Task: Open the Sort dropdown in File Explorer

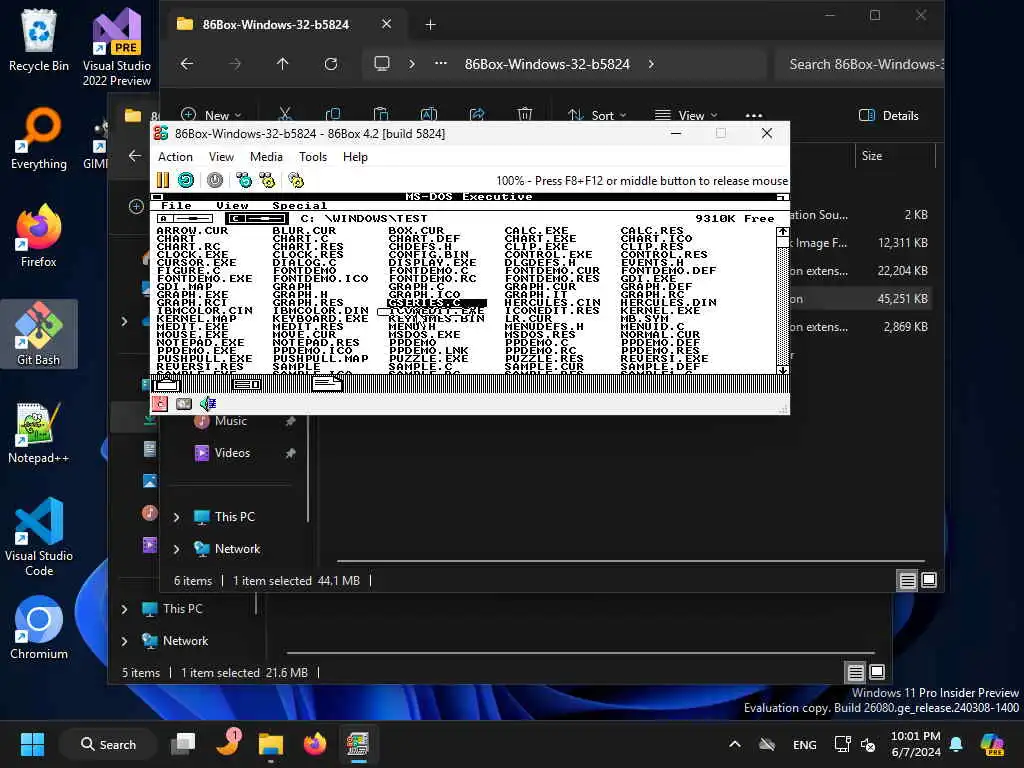Action: click(596, 116)
